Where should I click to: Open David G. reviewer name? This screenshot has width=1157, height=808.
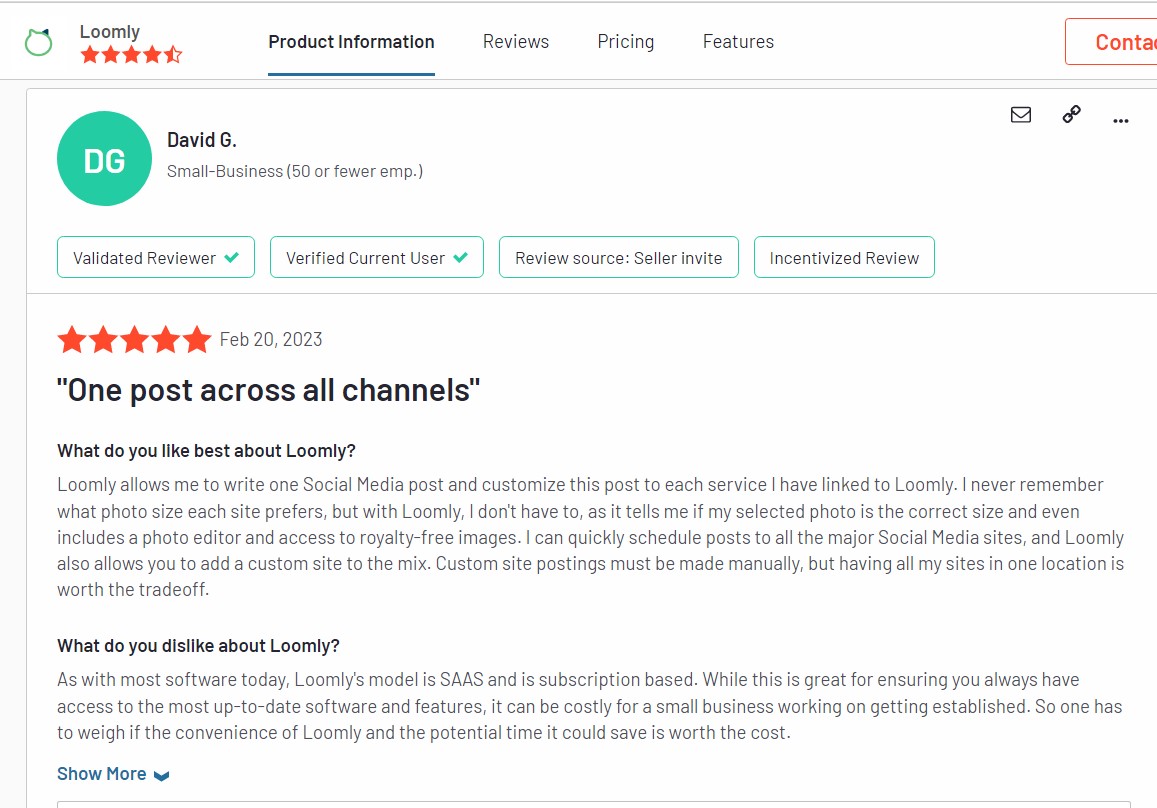pos(201,139)
